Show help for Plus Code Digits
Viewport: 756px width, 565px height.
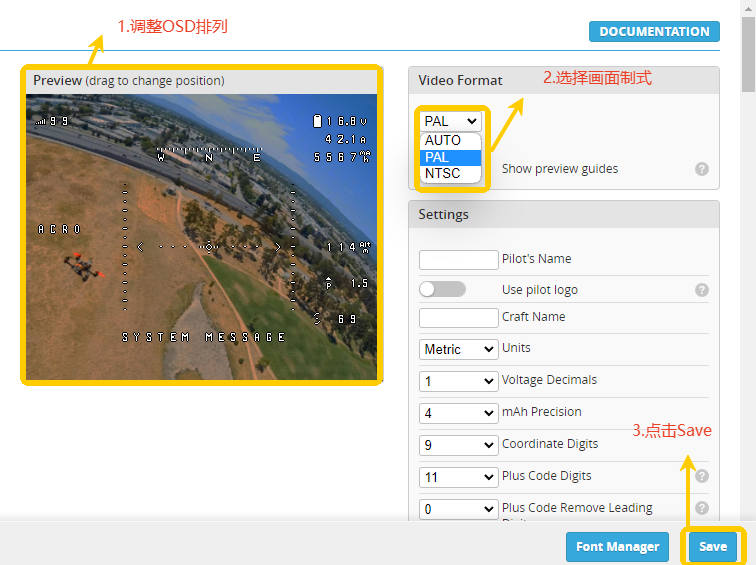[702, 476]
